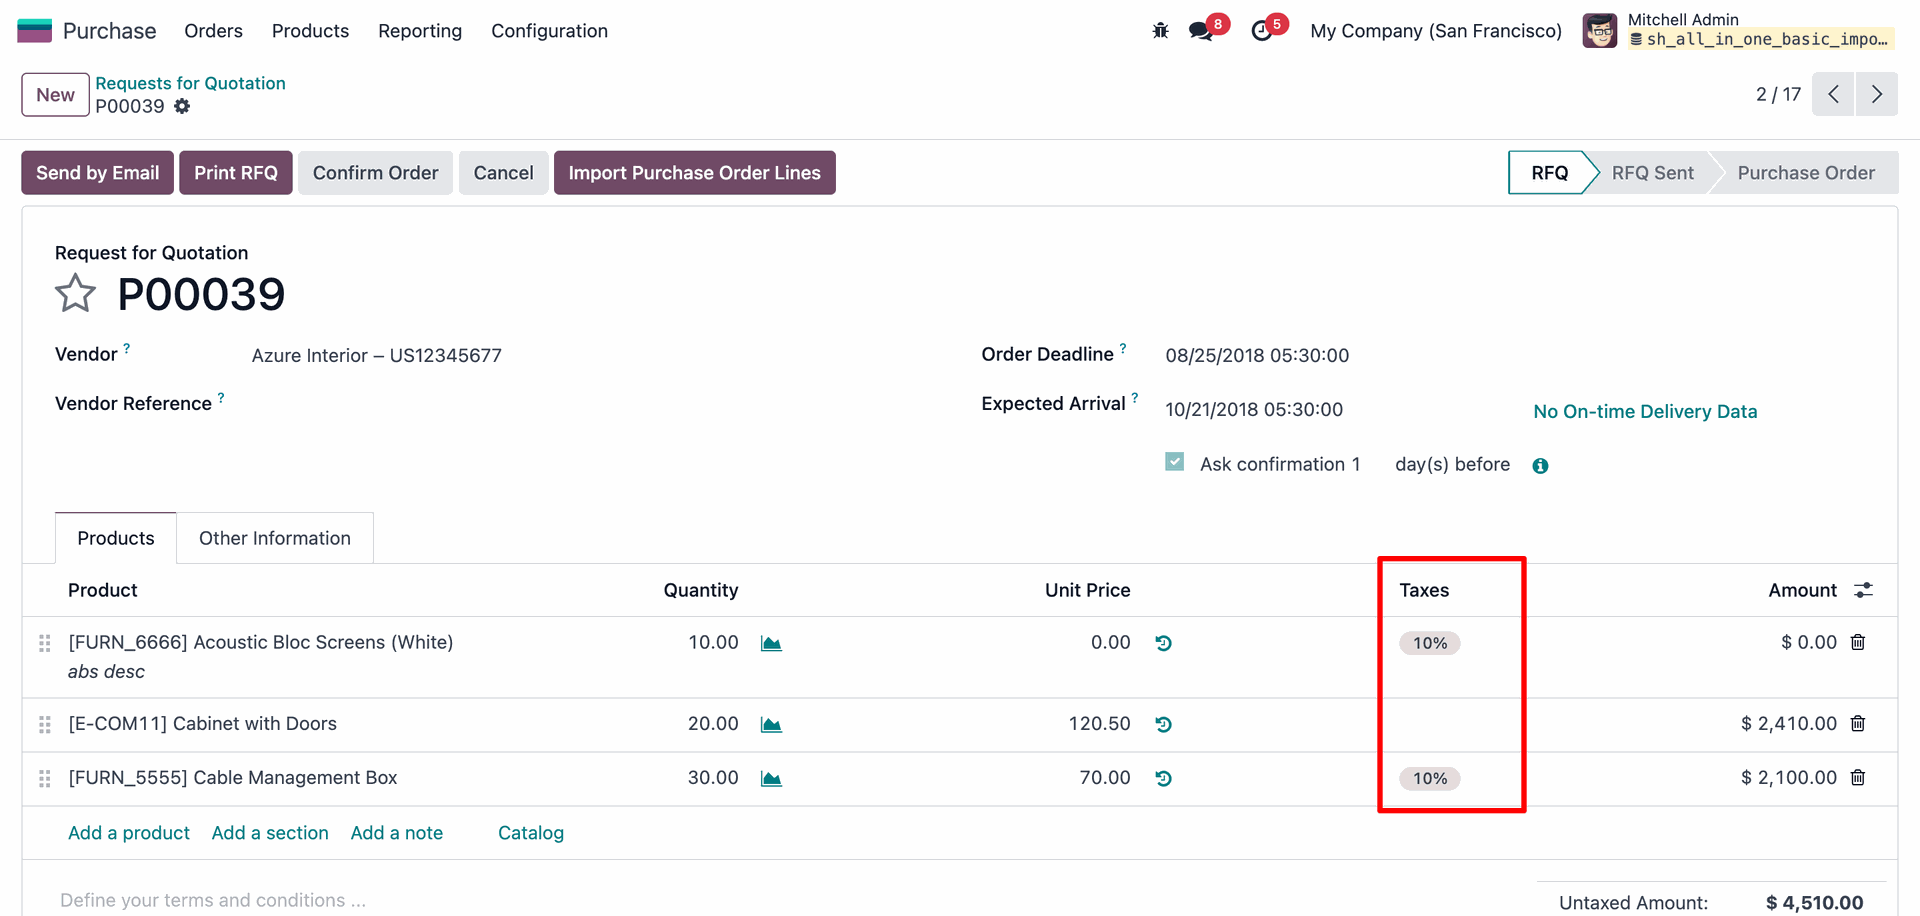Delete the Acoustic Bloc Screens line
1920x916 pixels.
click(1858, 642)
